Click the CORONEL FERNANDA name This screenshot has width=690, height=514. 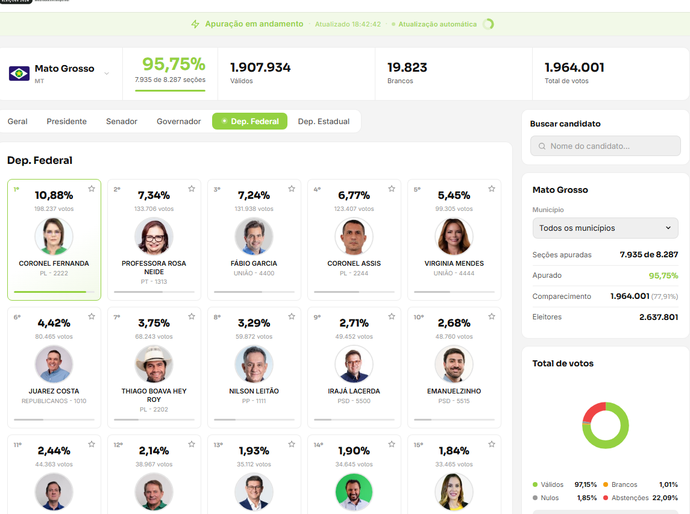click(54, 263)
